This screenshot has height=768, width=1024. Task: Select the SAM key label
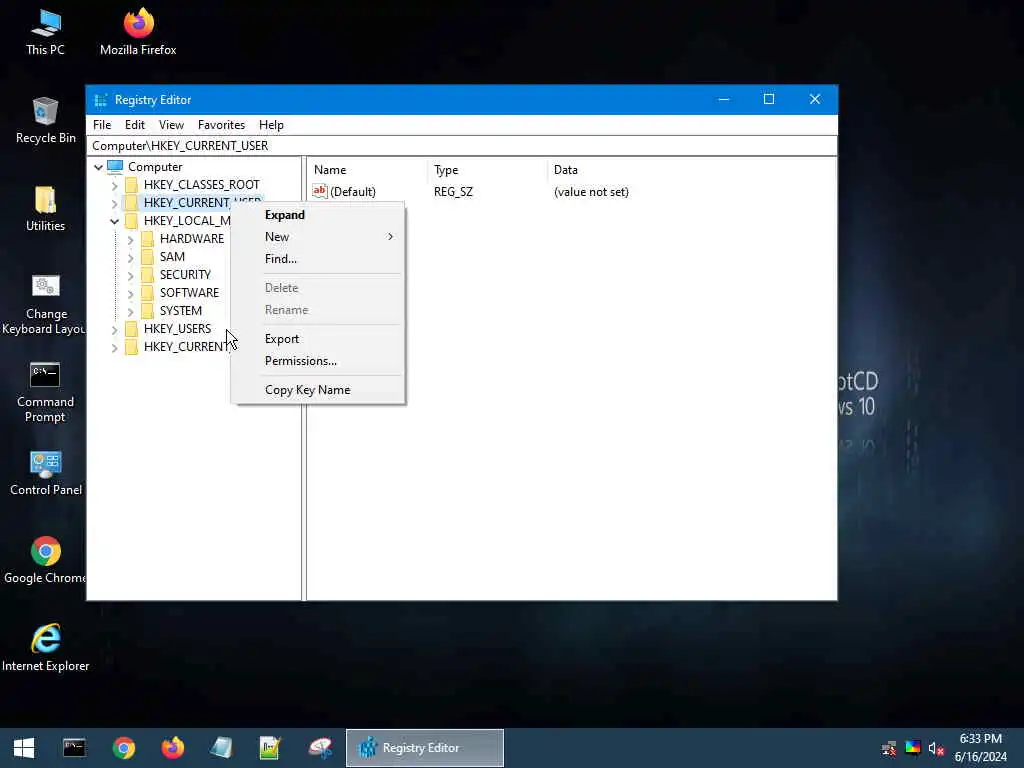coord(172,257)
